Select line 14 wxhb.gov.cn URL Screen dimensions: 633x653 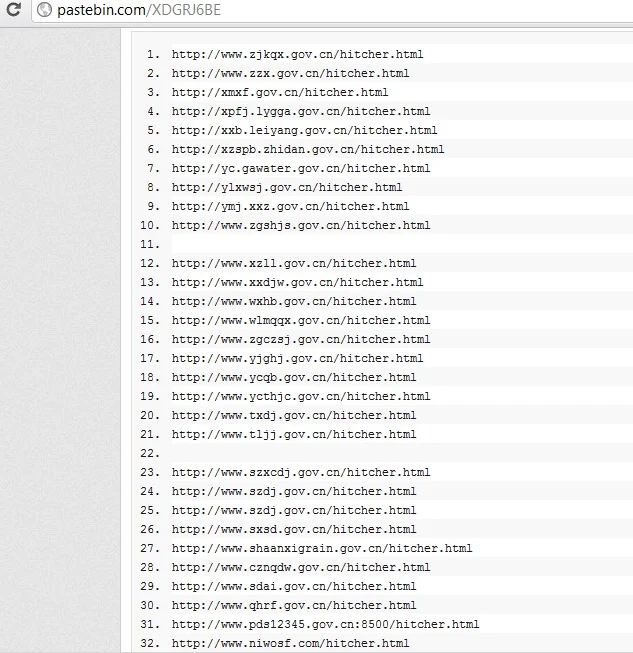click(294, 302)
